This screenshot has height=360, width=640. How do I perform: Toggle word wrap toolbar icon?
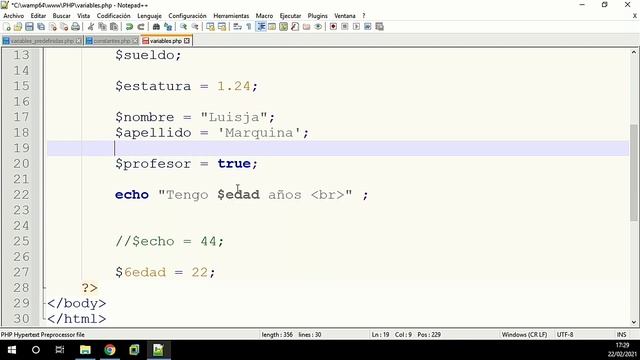(238, 27)
